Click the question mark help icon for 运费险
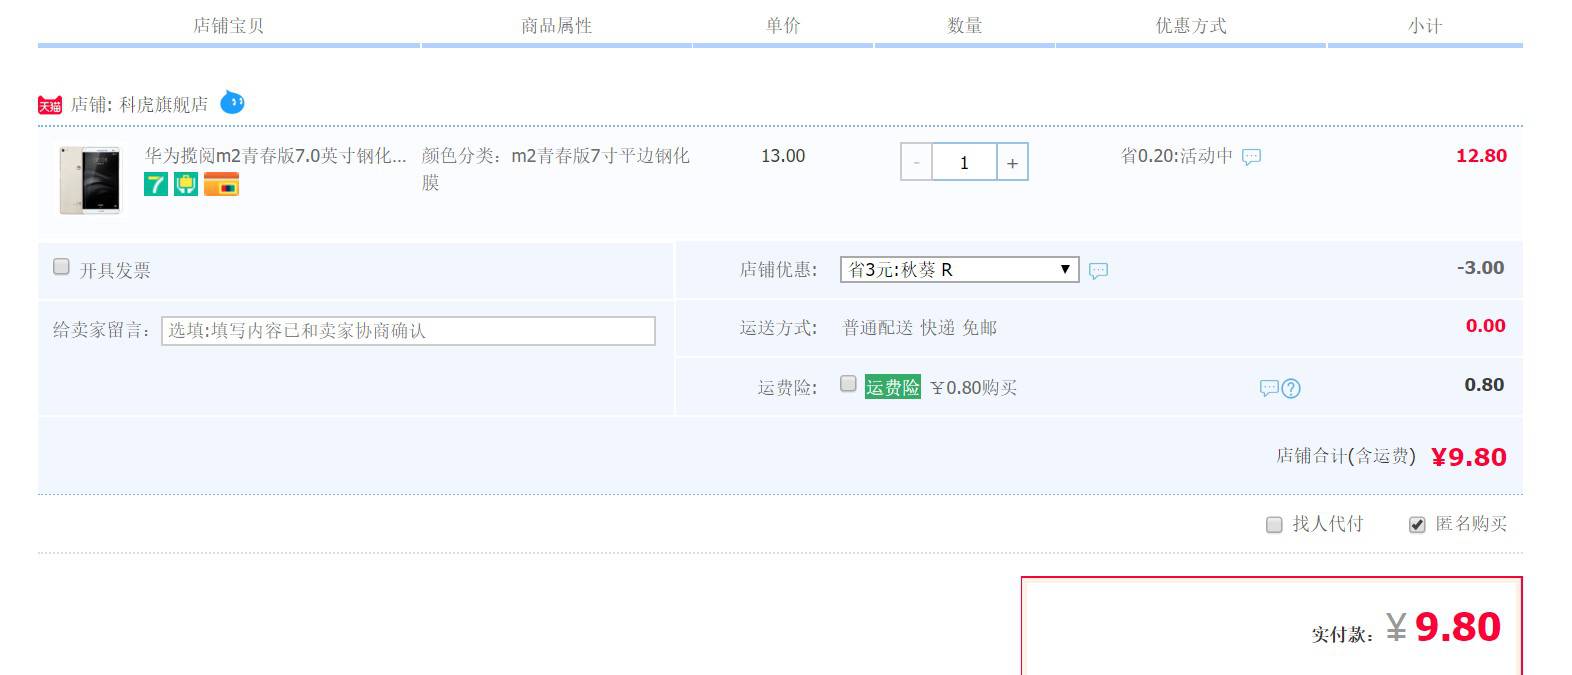Image resolution: width=1572 pixels, height=675 pixels. [1291, 388]
